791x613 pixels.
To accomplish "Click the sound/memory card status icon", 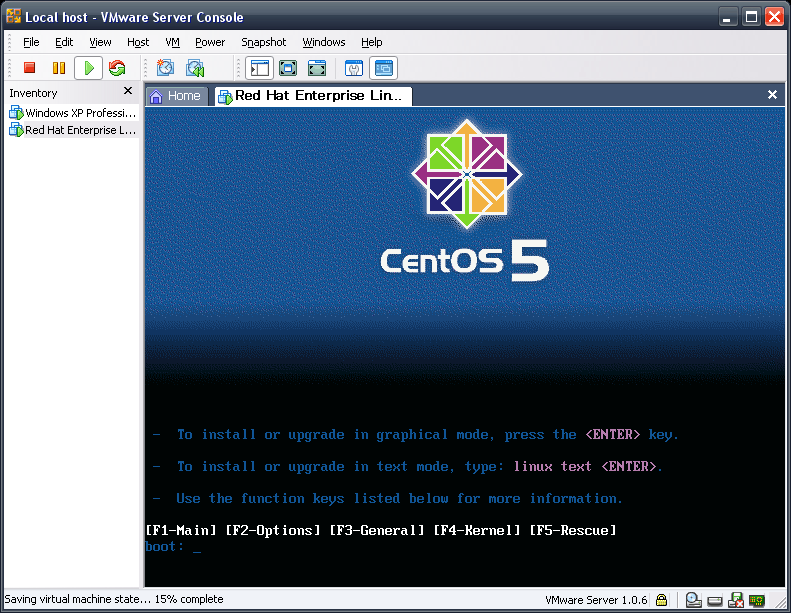I will click(757, 600).
